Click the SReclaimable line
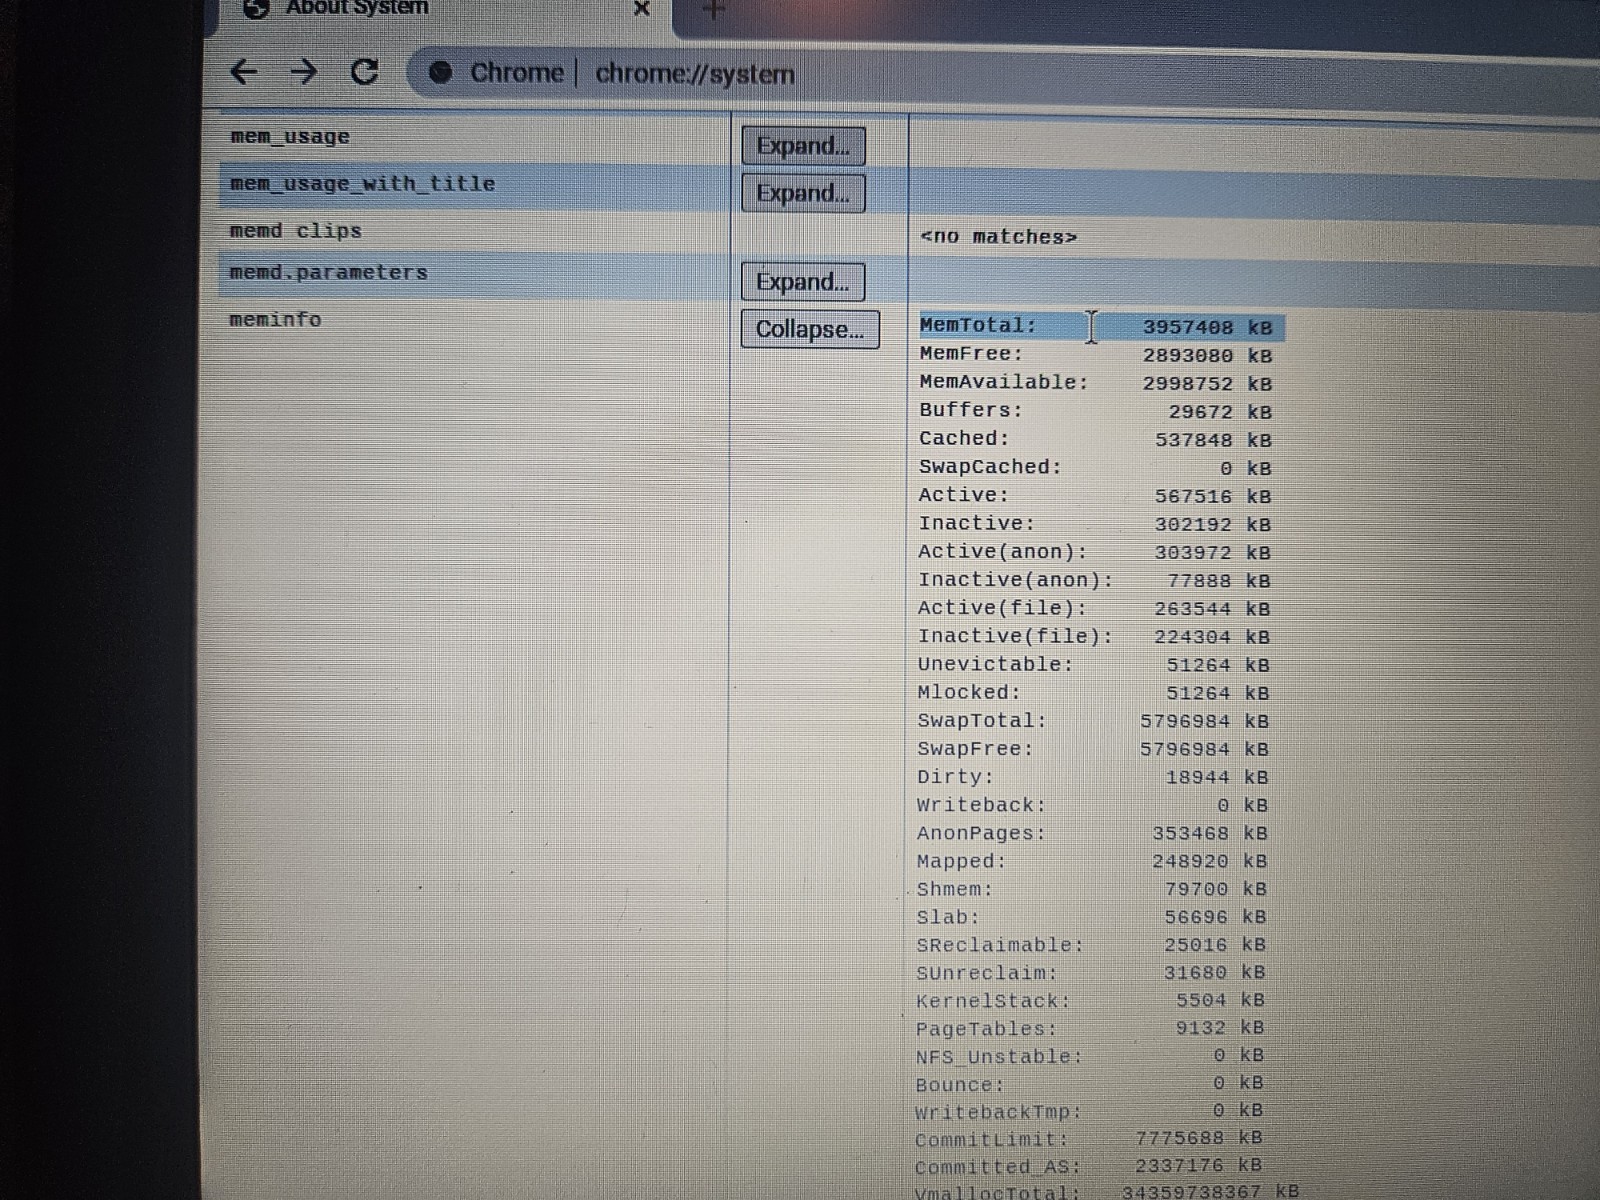This screenshot has height=1200, width=1600. click(x=1091, y=945)
